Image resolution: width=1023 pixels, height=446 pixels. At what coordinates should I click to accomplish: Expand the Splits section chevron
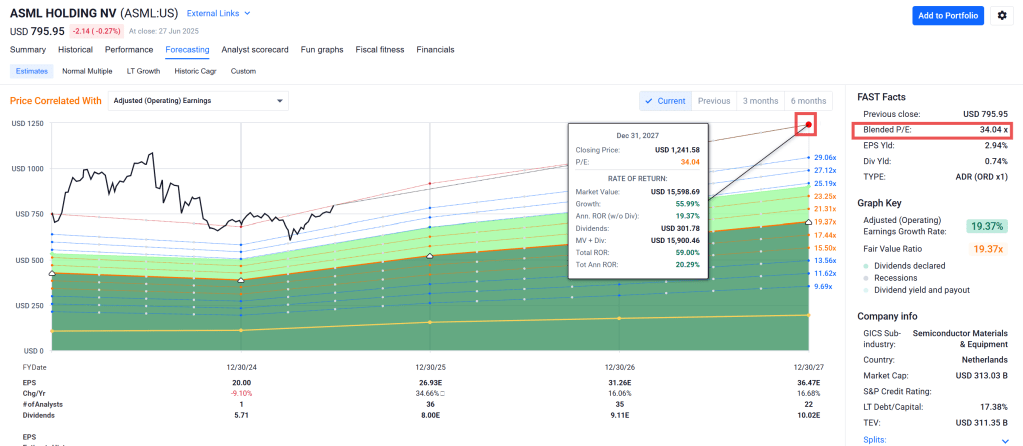click(x=1004, y=439)
